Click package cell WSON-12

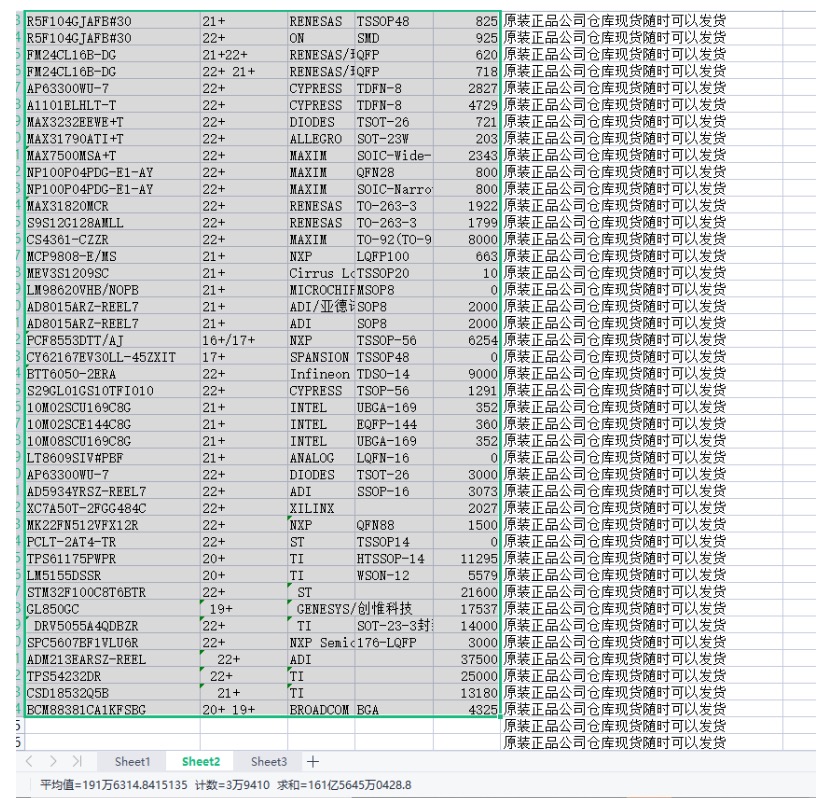[394, 576]
